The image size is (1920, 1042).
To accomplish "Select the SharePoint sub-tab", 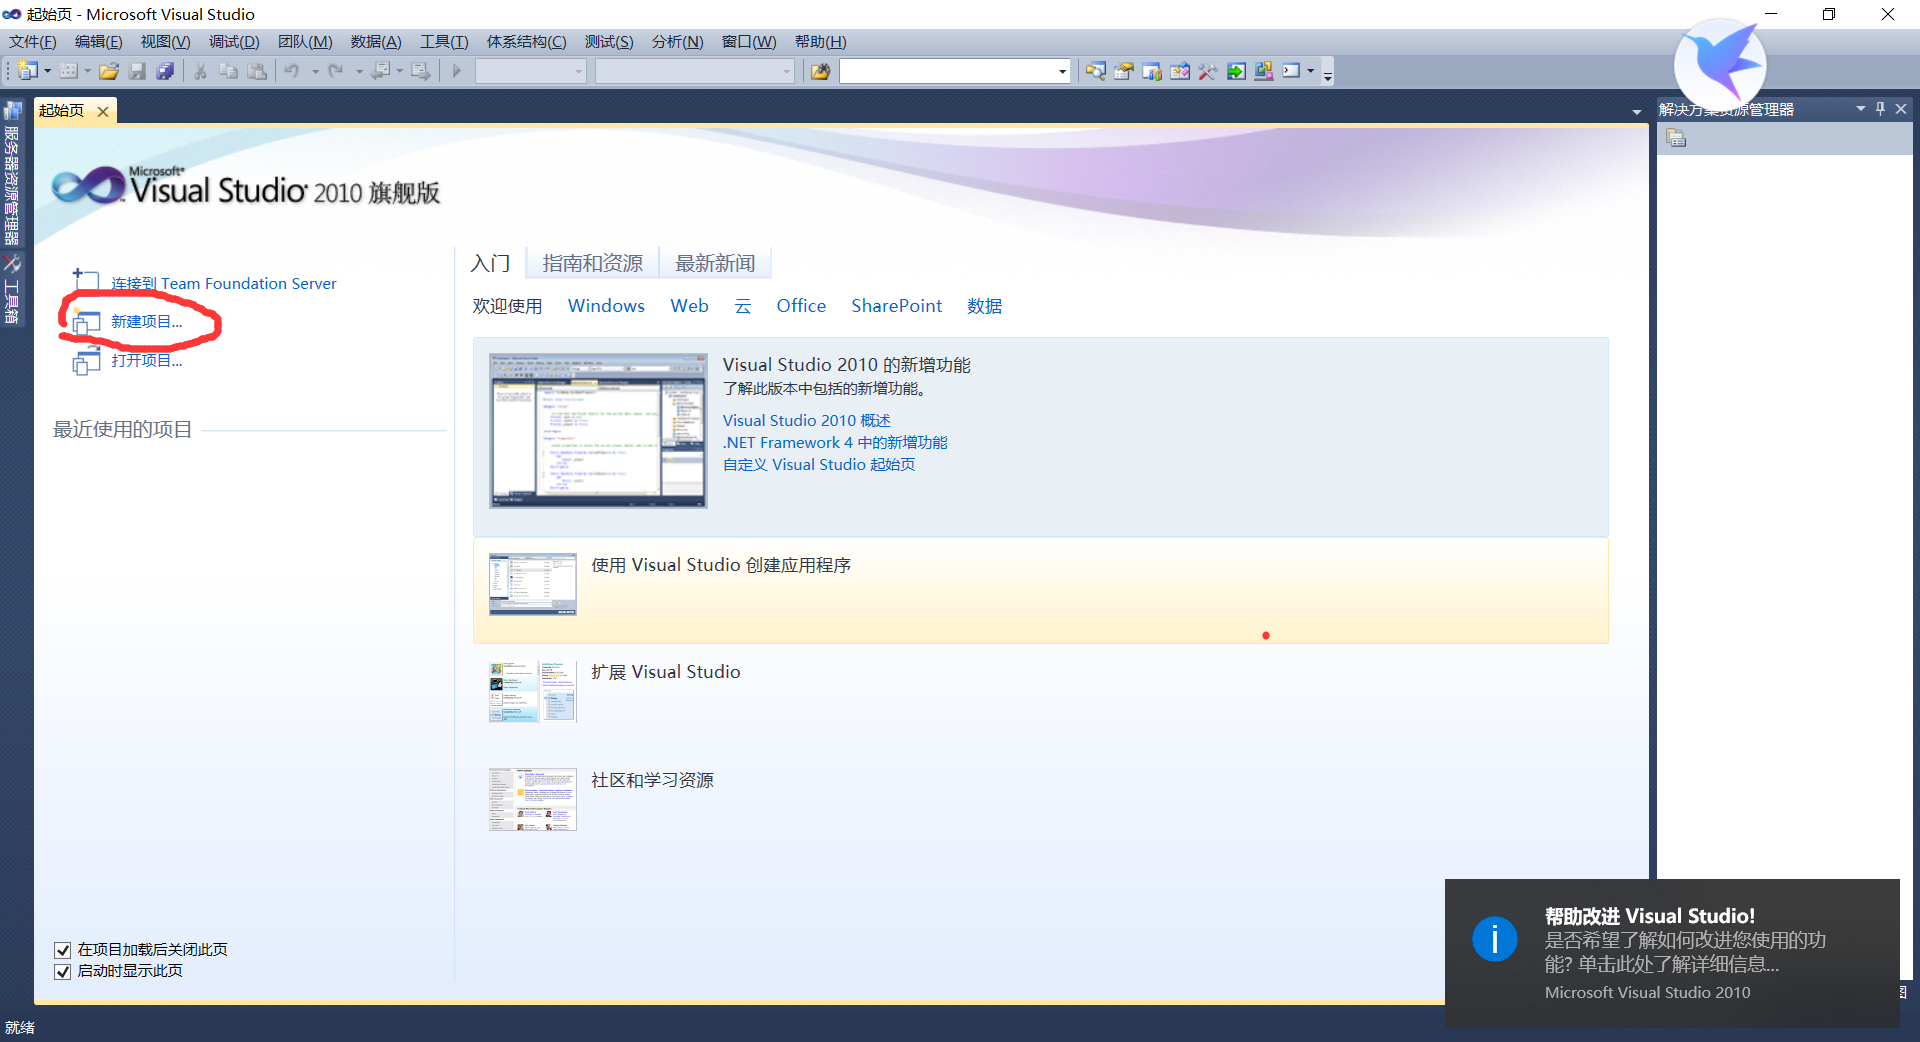I will pos(897,306).
